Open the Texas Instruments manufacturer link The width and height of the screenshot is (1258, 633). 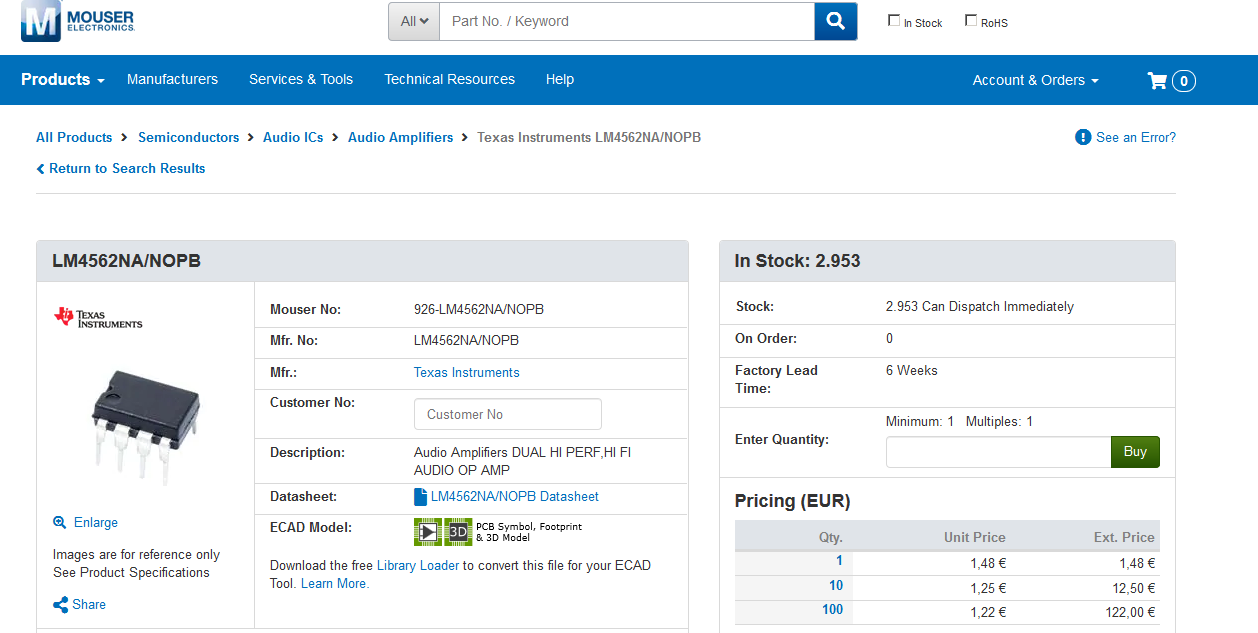pyautogui.click(x=467, y=372)
